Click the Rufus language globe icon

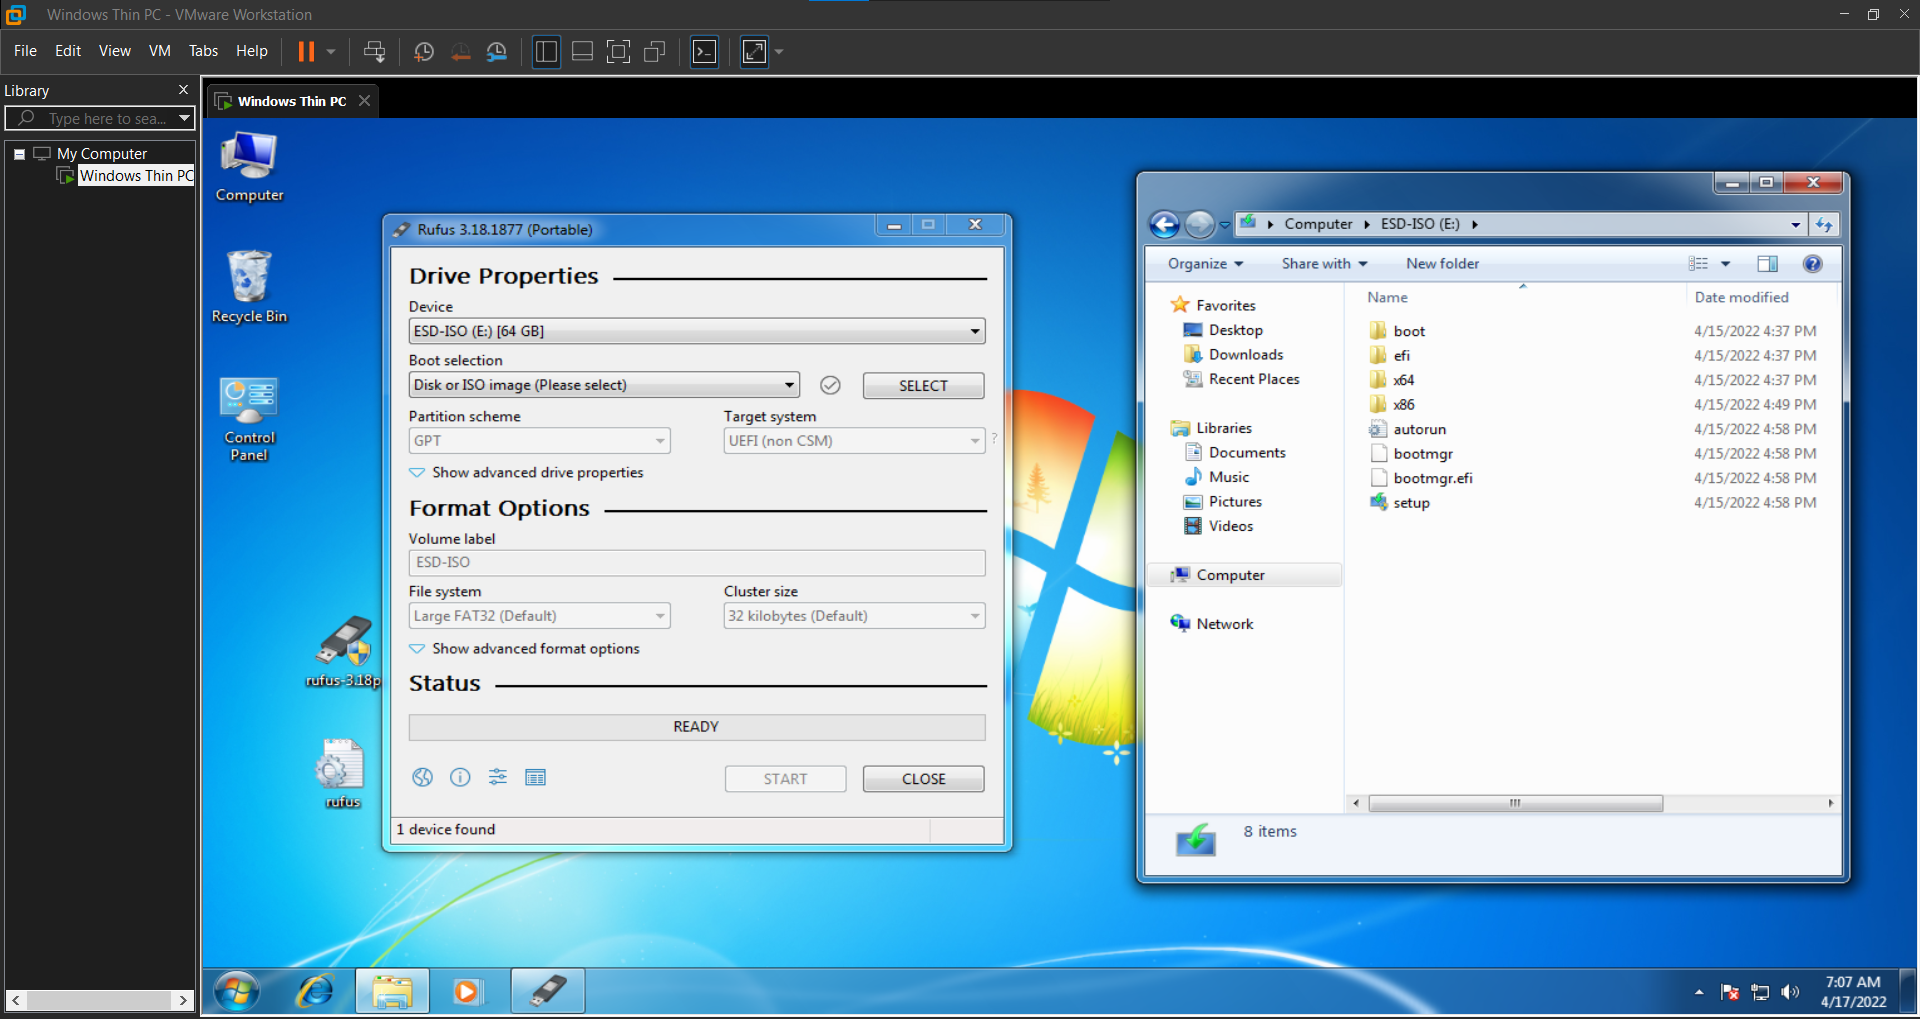pyautogui.click(x=422, y=778)
